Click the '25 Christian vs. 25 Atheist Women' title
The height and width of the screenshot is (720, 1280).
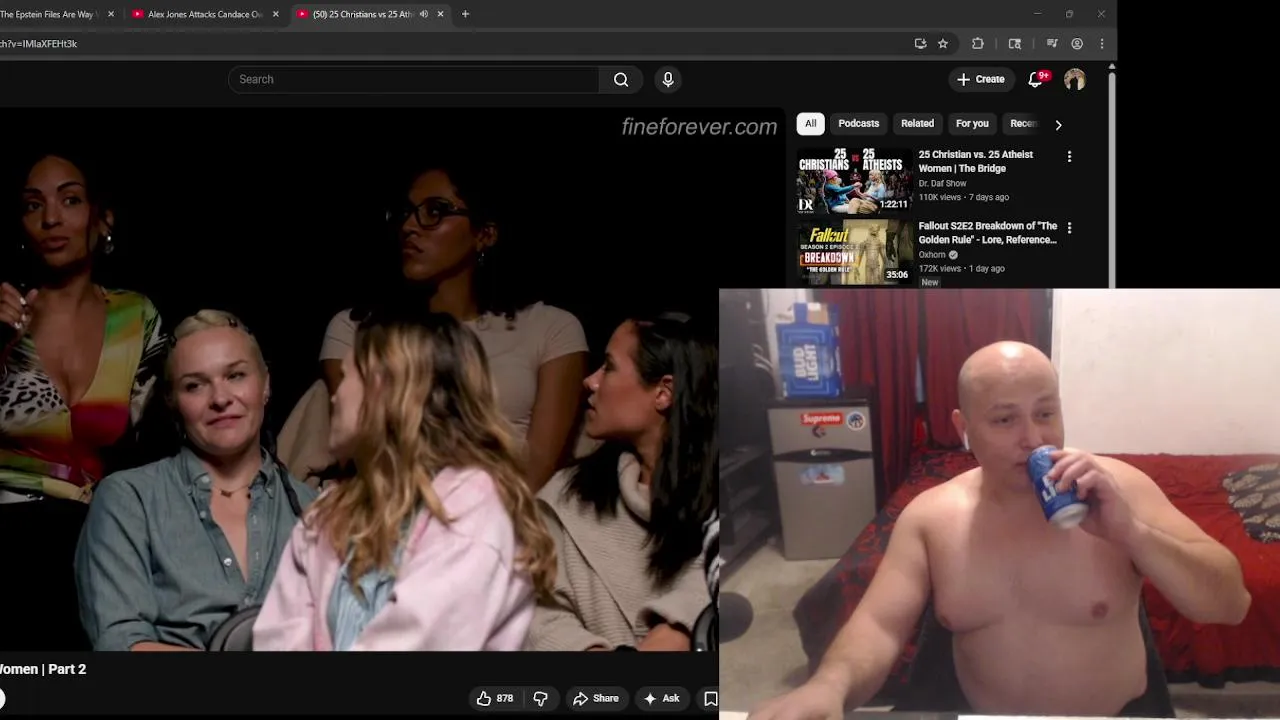coord(976,161)
